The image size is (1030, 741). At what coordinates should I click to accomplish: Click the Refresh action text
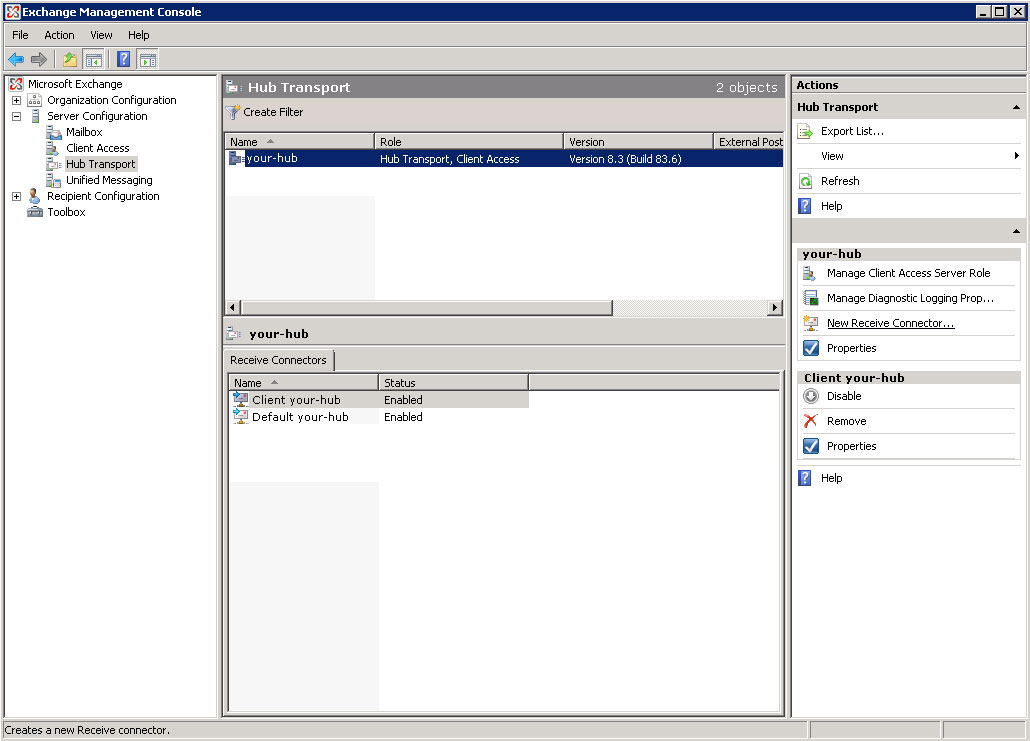840,181
